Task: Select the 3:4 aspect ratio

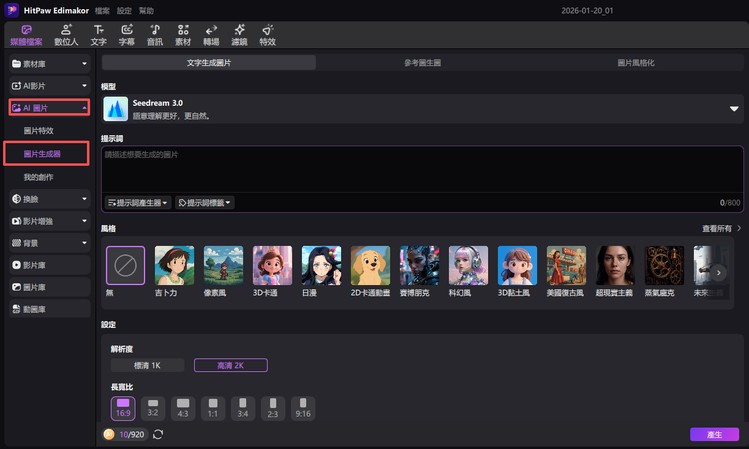Action: coord(243,408)
